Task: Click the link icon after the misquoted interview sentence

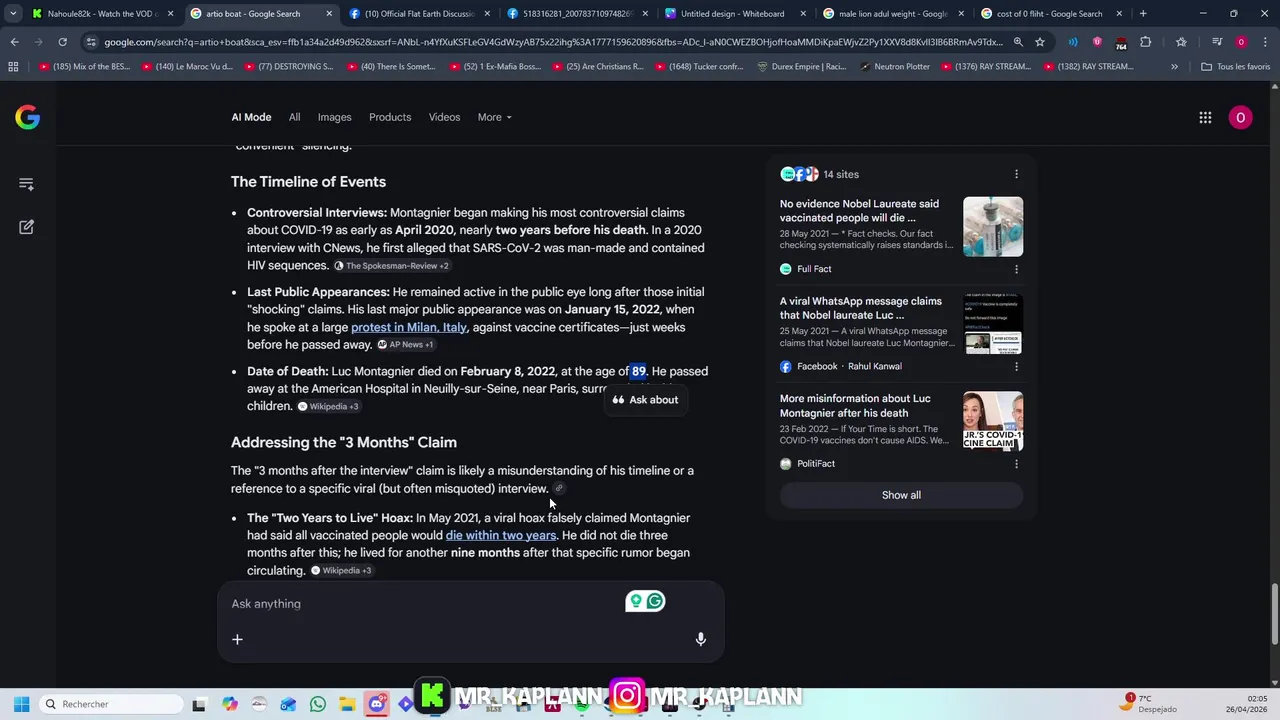Action: pyautogui.click(x=559, y=489)
